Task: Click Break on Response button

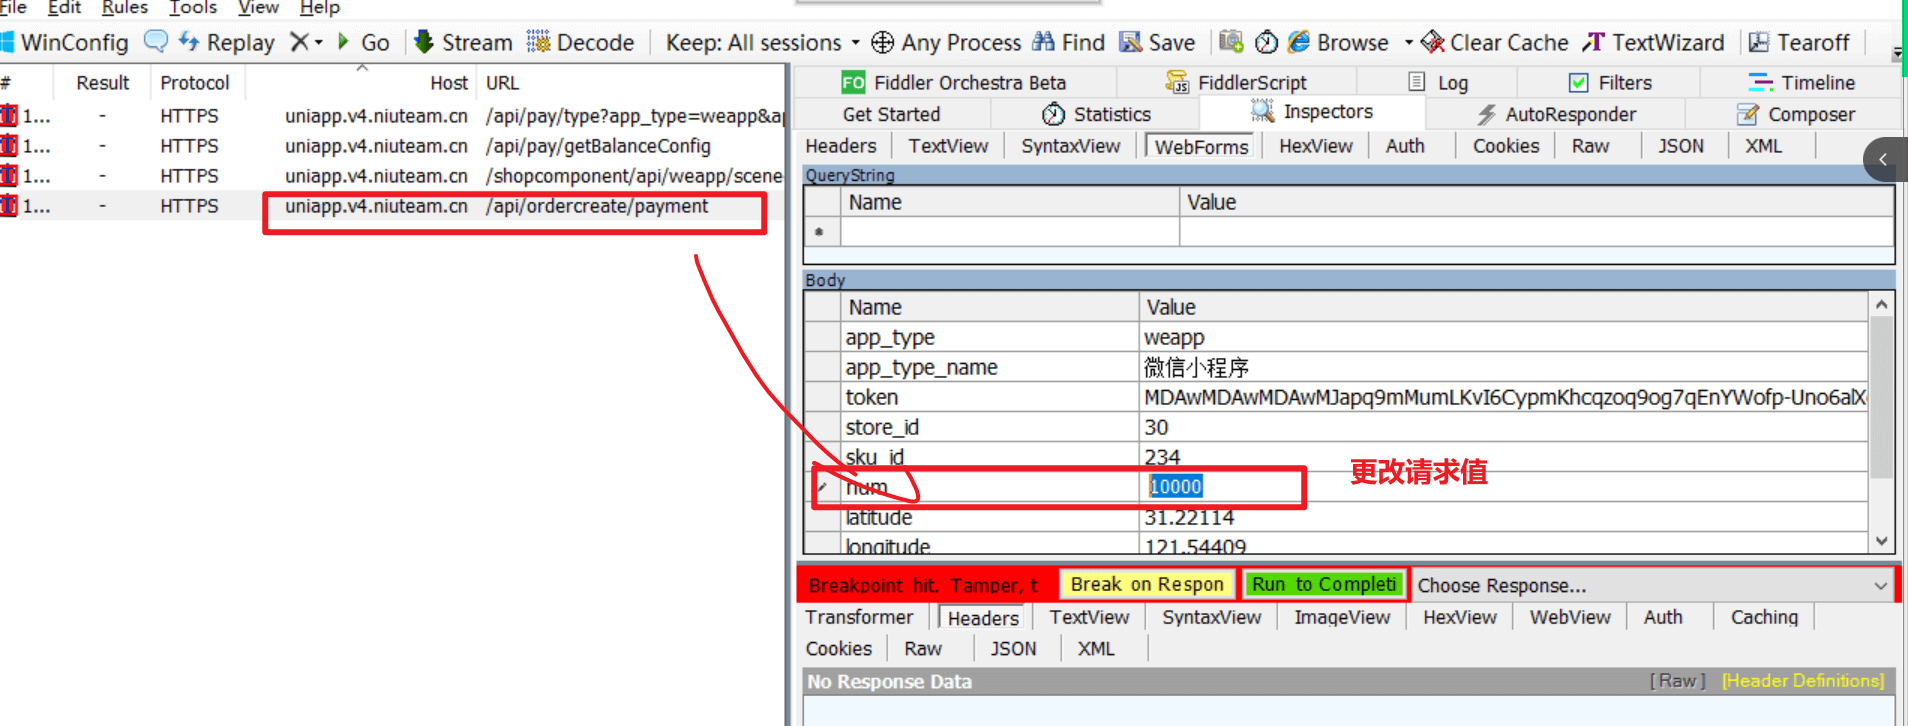Action: click(x=1147, y=584)
